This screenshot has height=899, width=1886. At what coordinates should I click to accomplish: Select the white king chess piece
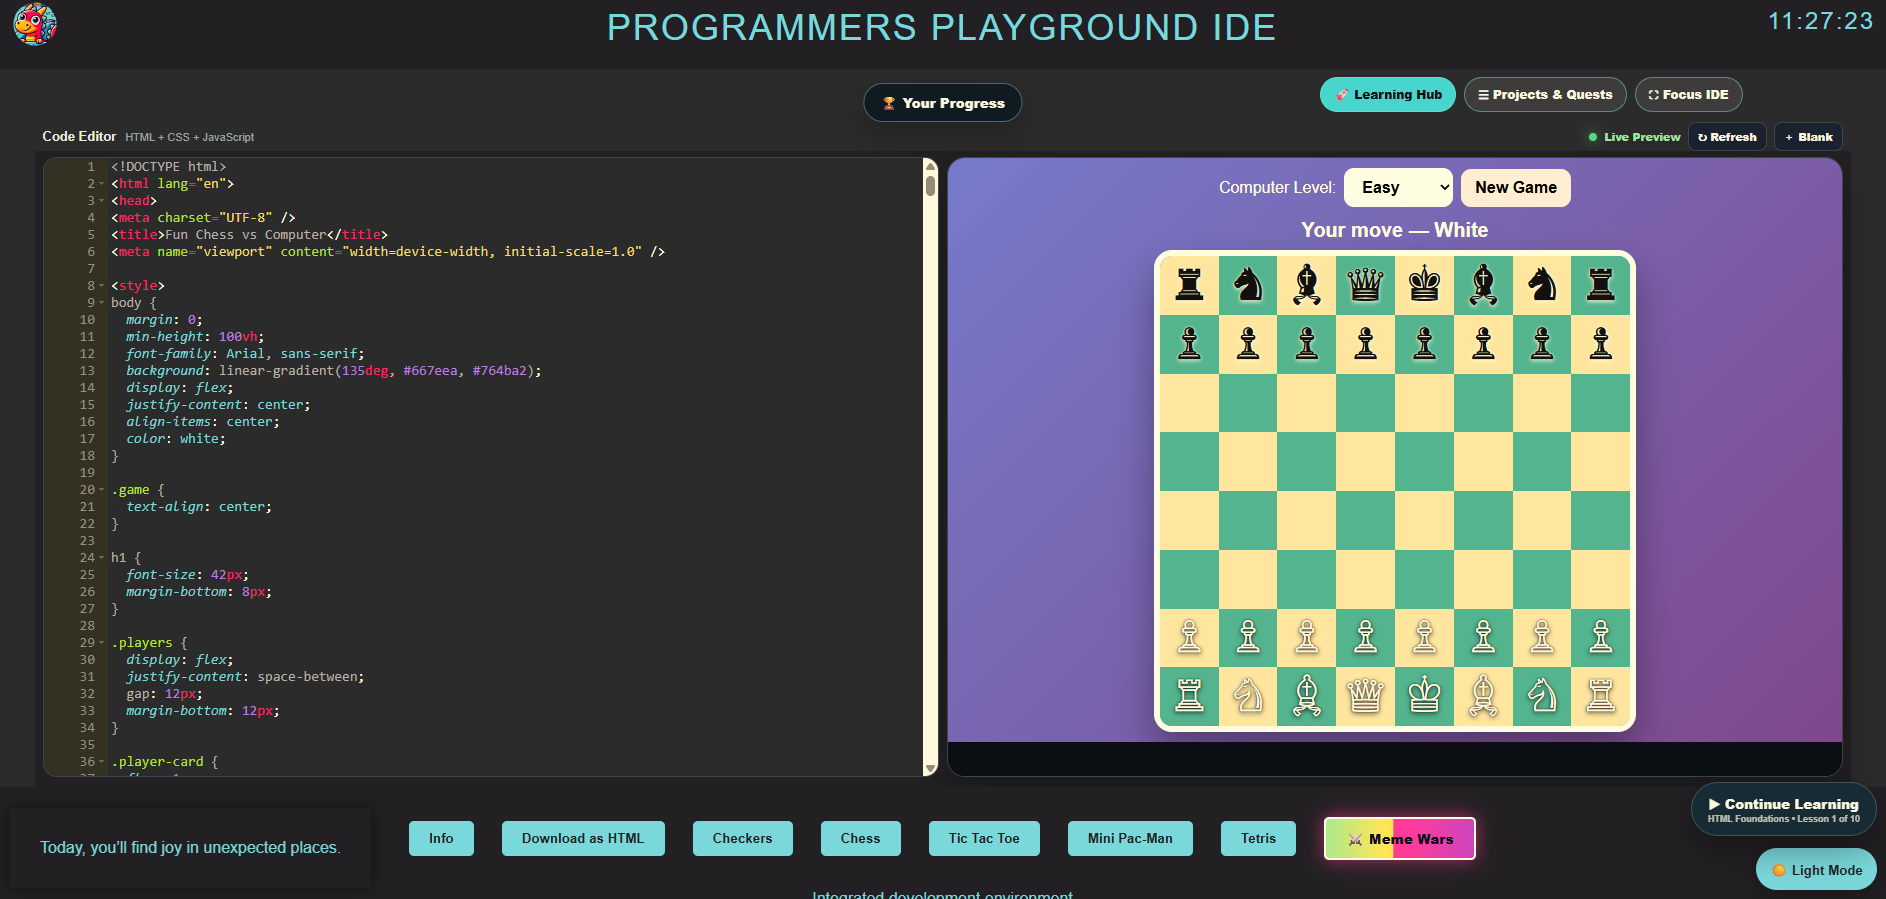(1424, 696)
